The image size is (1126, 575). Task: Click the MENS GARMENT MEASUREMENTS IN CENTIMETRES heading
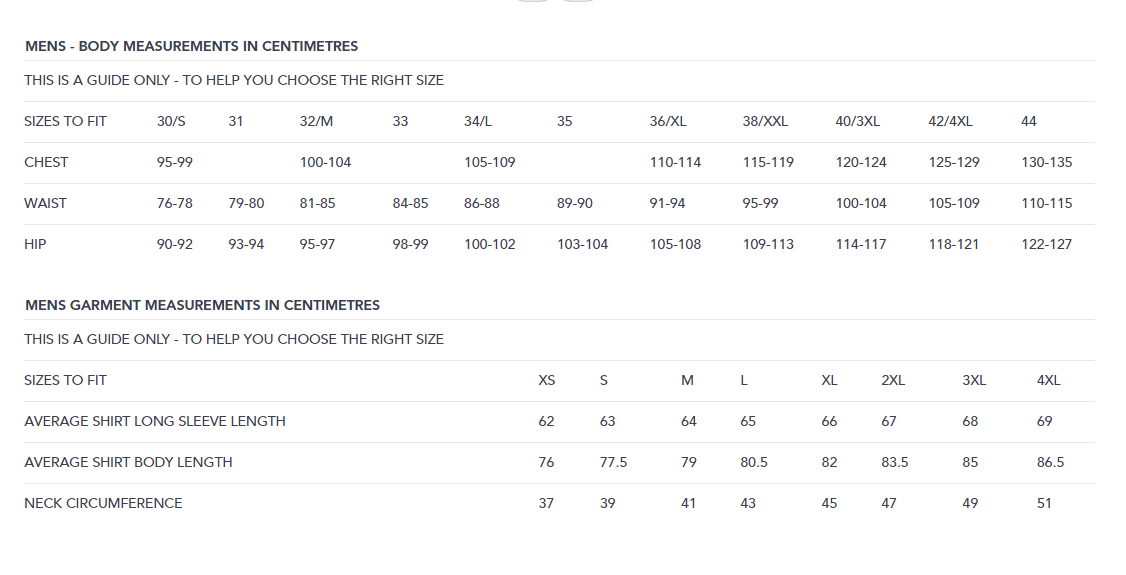click(x=202, y=305)
